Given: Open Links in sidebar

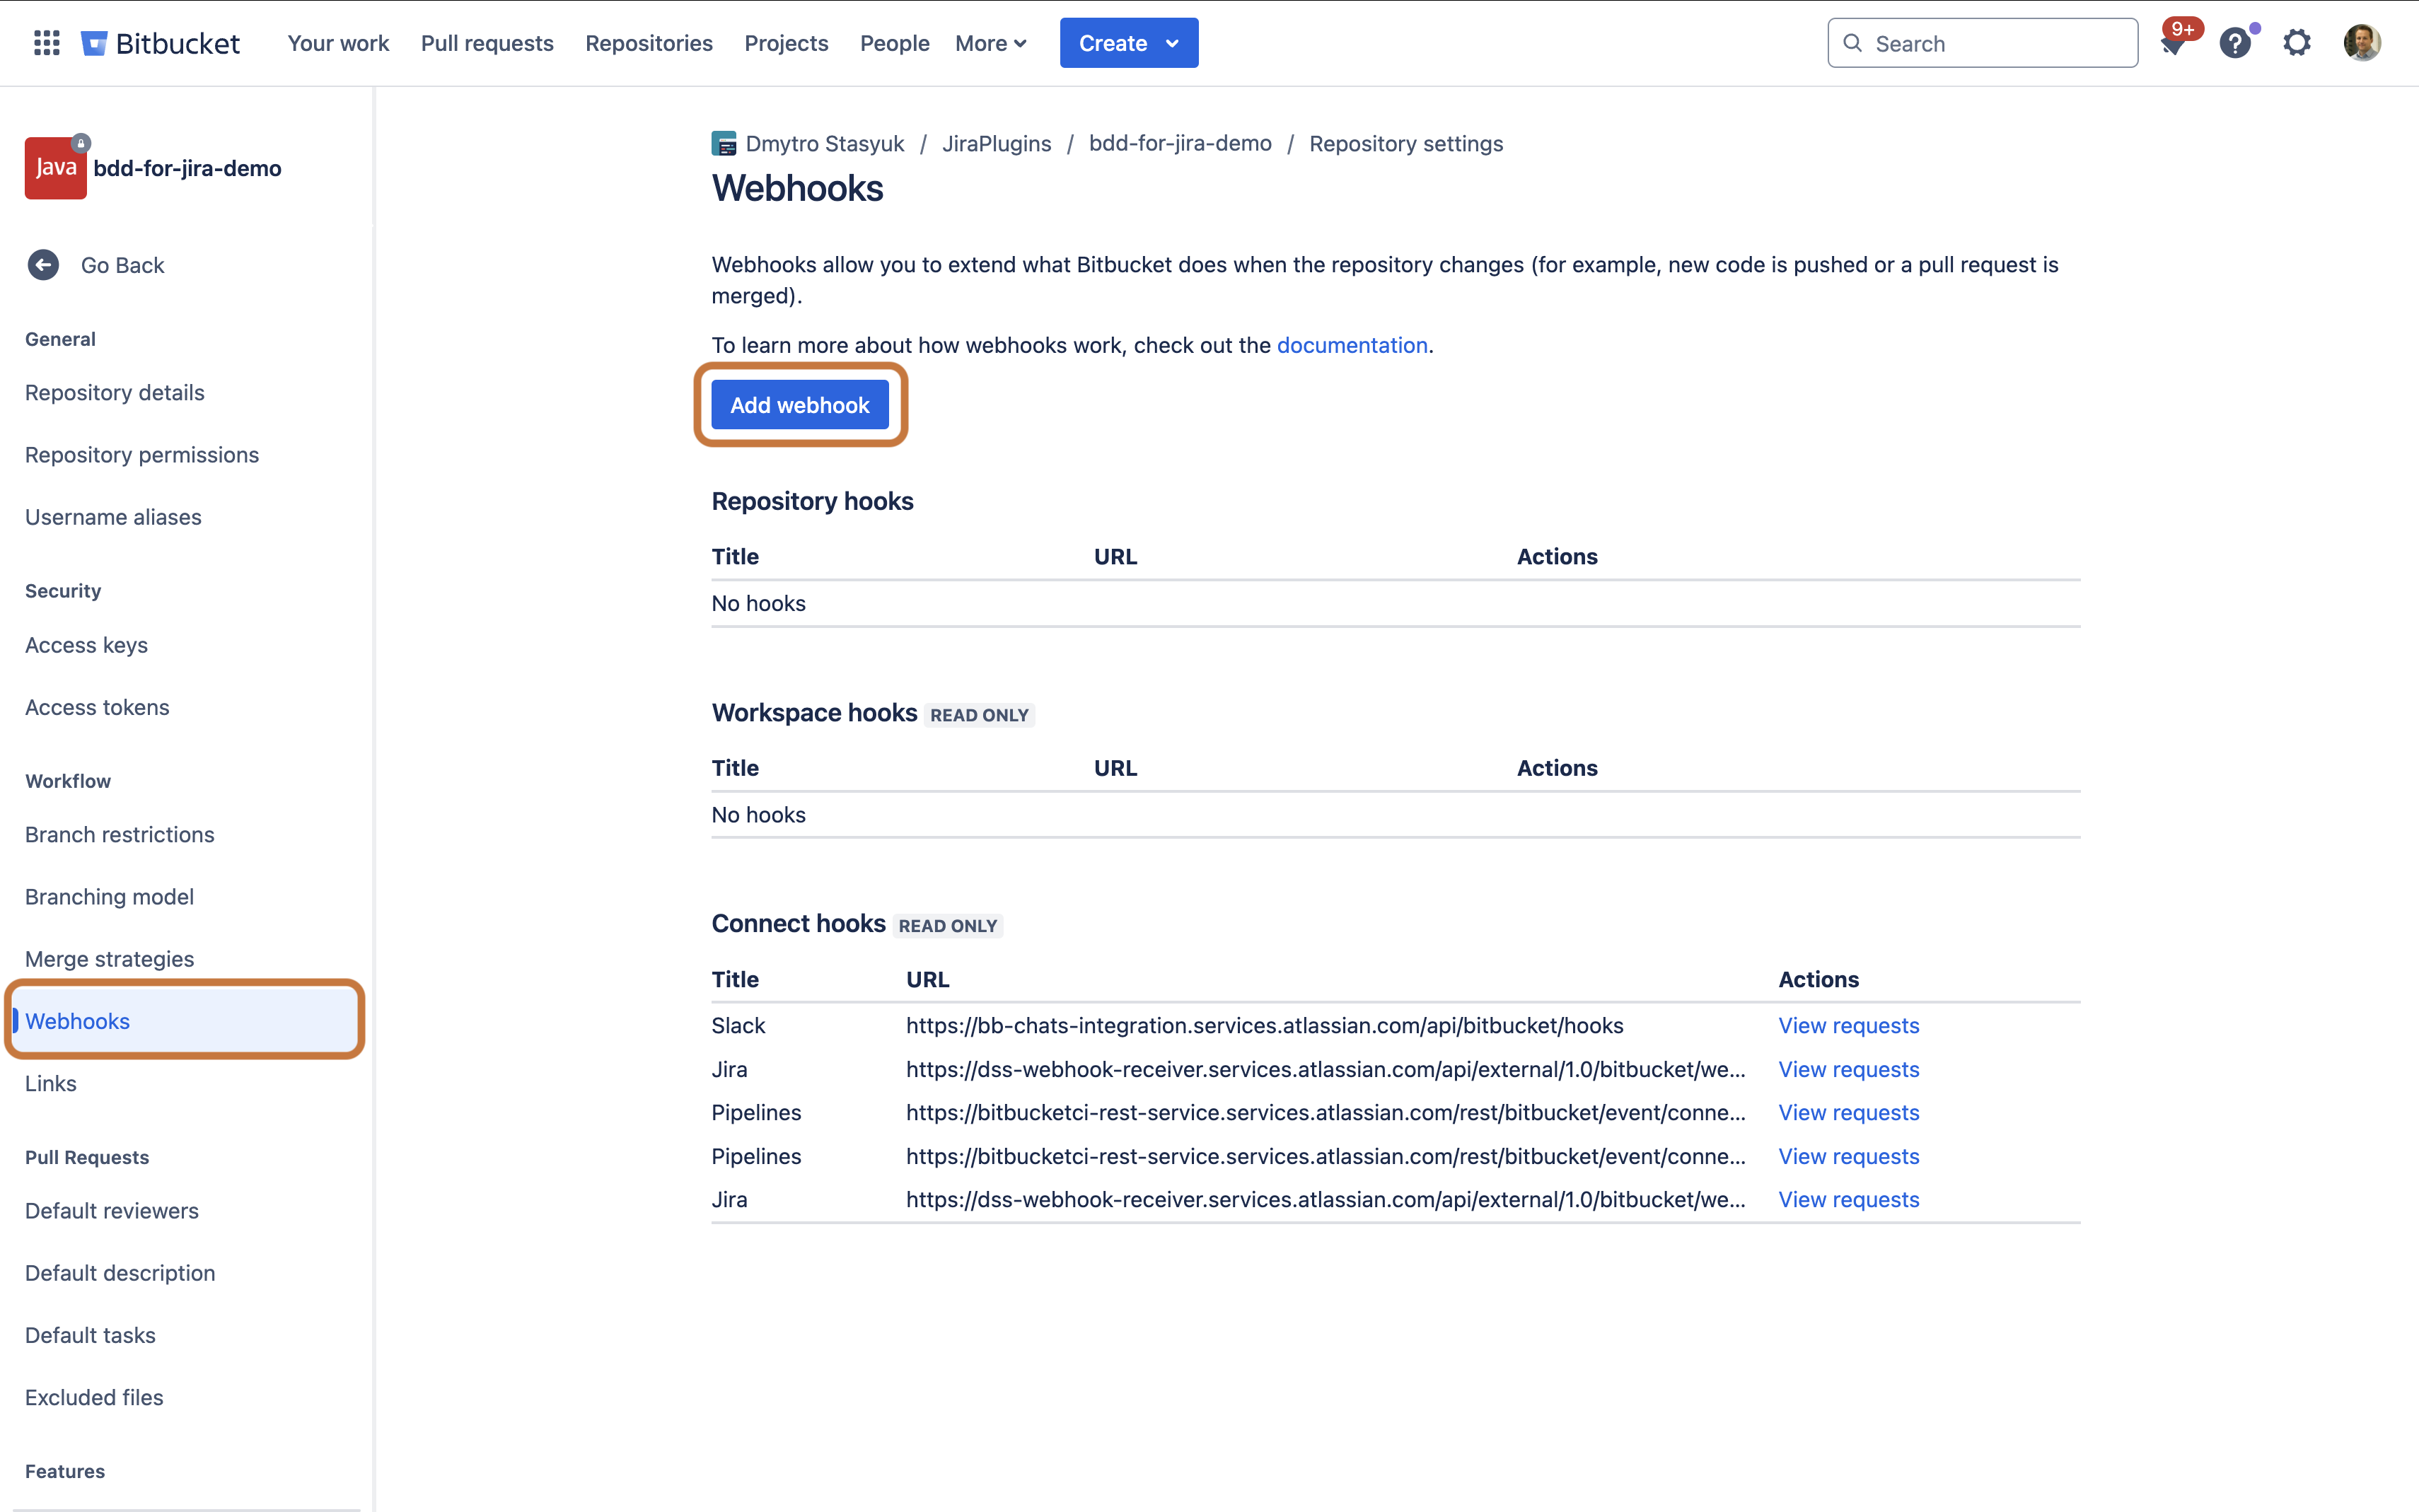Looking at the screenshot, I should (50, 1083).
